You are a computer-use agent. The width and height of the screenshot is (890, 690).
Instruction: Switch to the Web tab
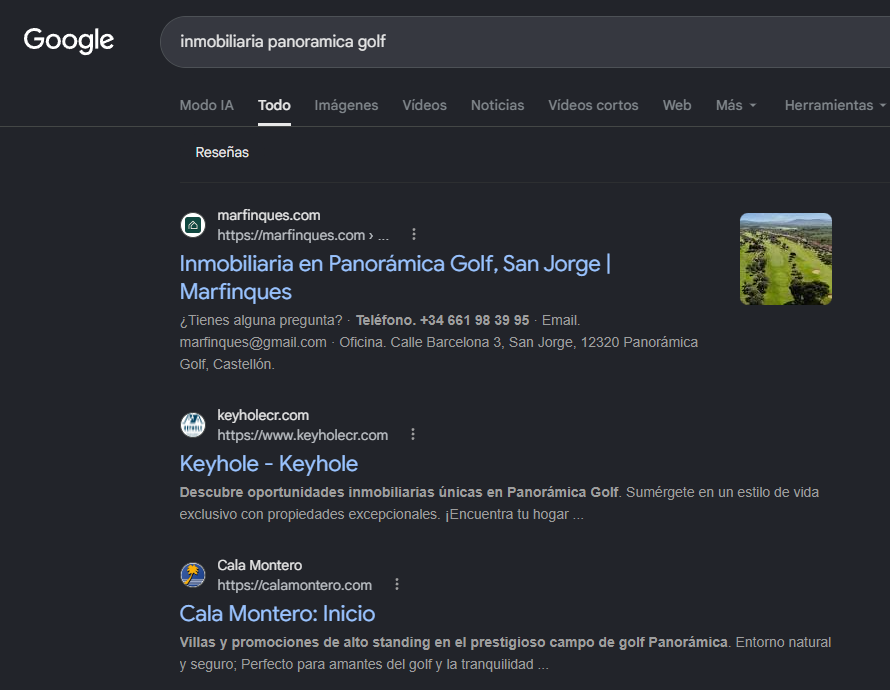(677, 106)
